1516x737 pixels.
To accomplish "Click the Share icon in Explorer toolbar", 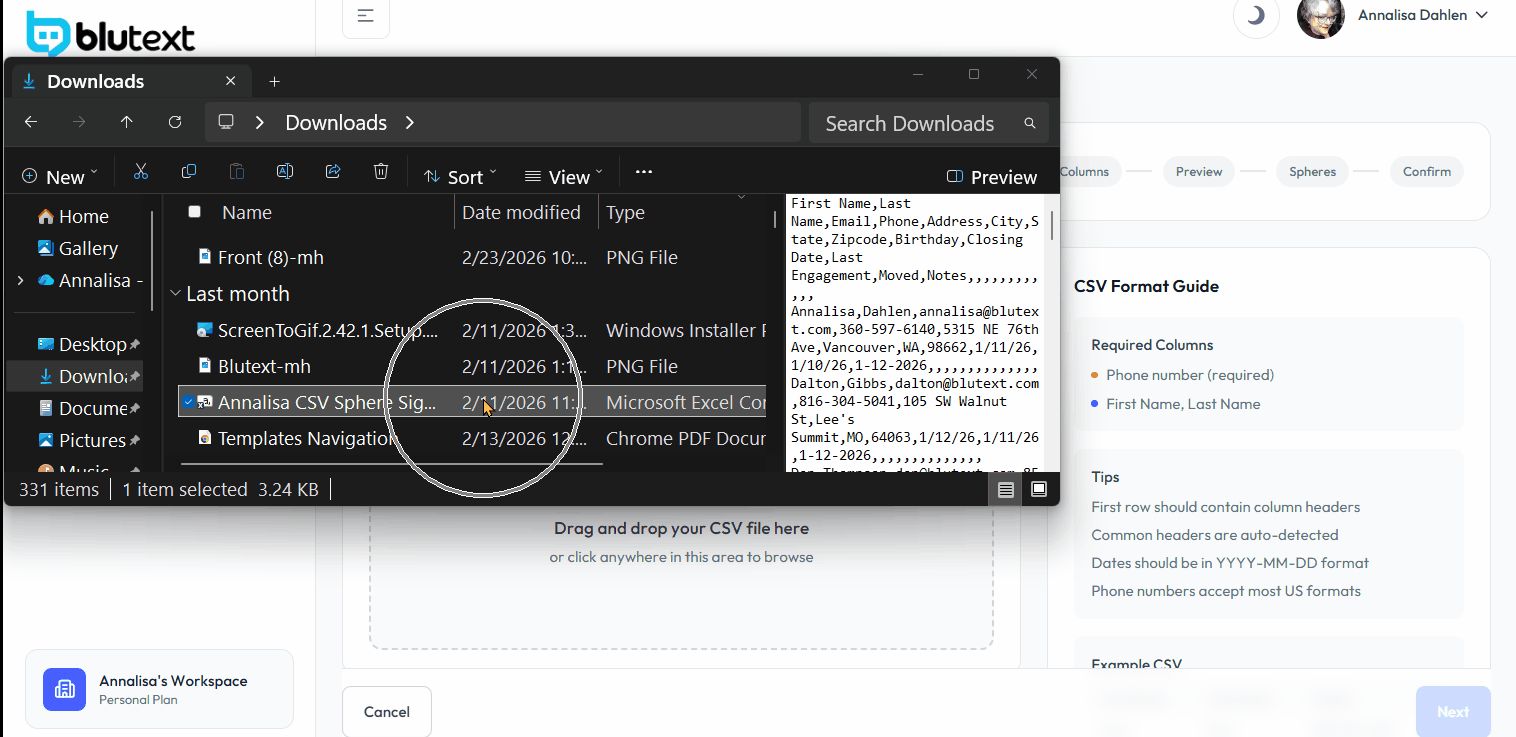I will pos(333,172).
